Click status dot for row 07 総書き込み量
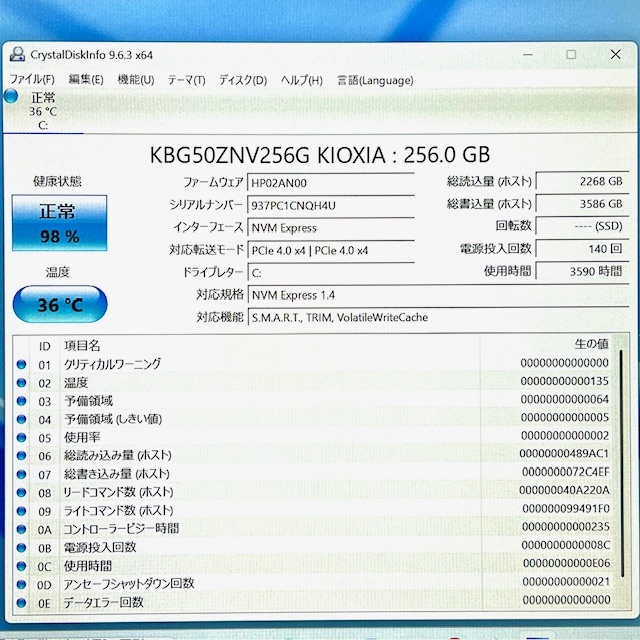640x640 pixels. [22, 474]
